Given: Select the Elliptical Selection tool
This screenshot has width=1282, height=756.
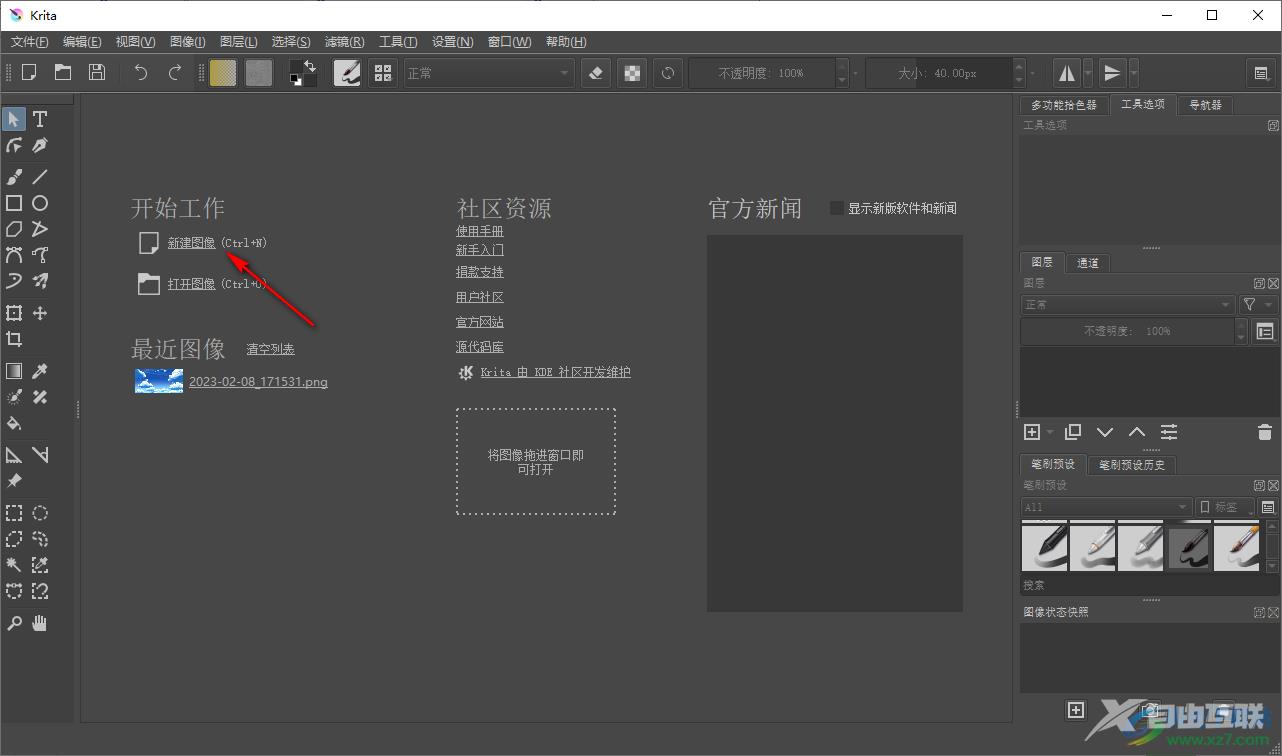Looking at the screenshot, I should pos(40,513).
